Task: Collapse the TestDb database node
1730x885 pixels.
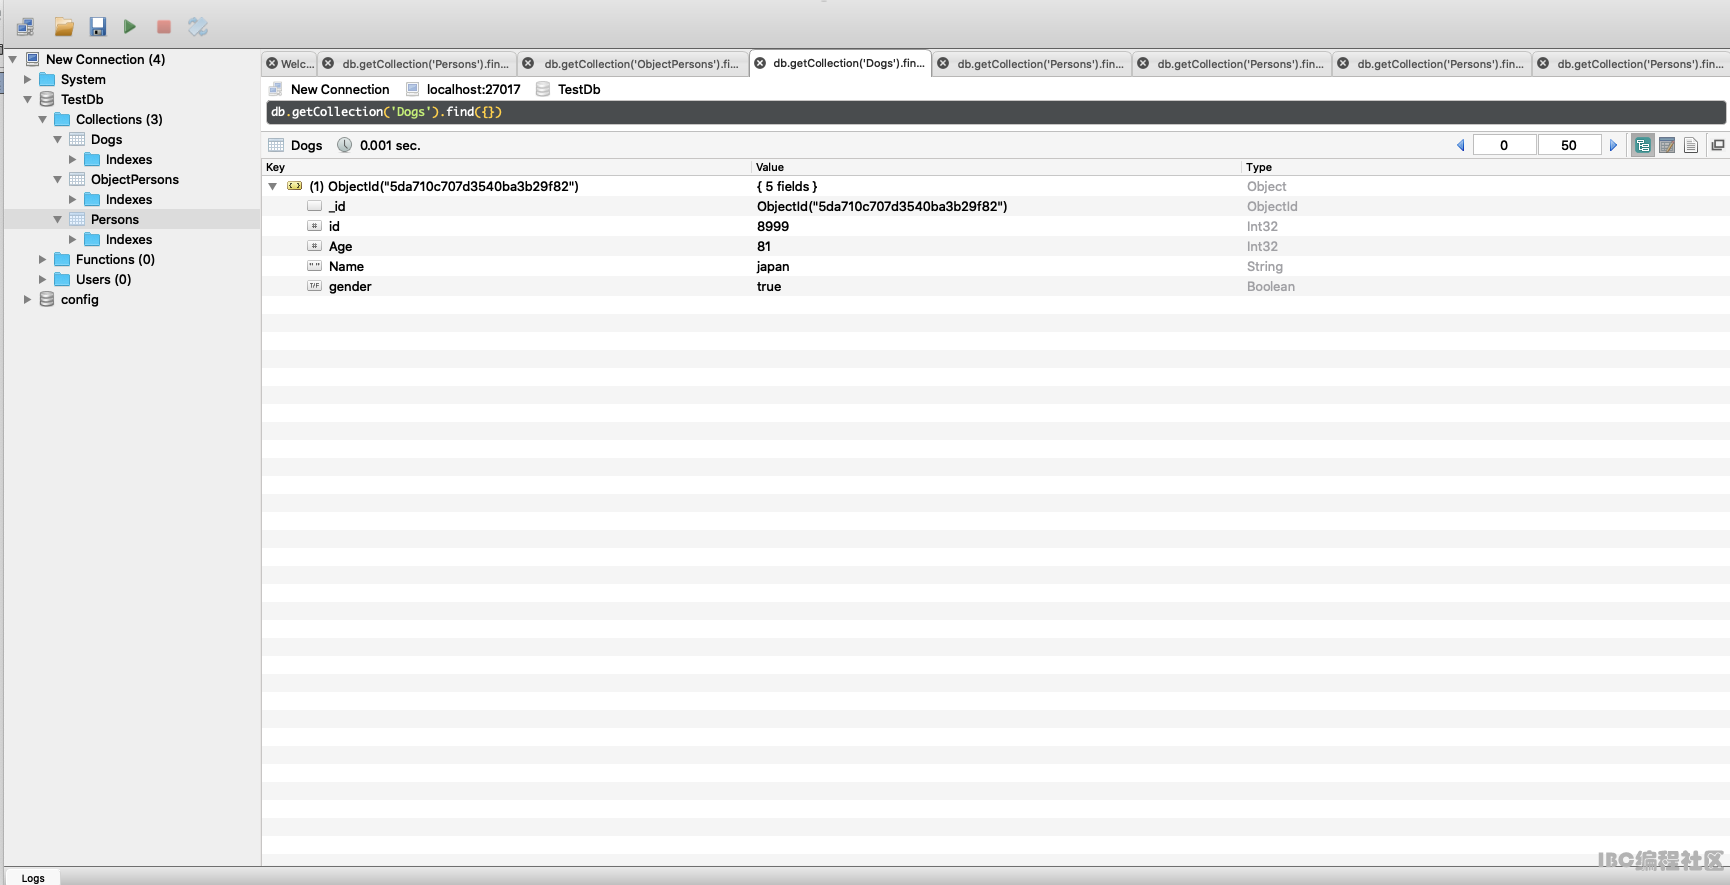Action: point(28,99)
